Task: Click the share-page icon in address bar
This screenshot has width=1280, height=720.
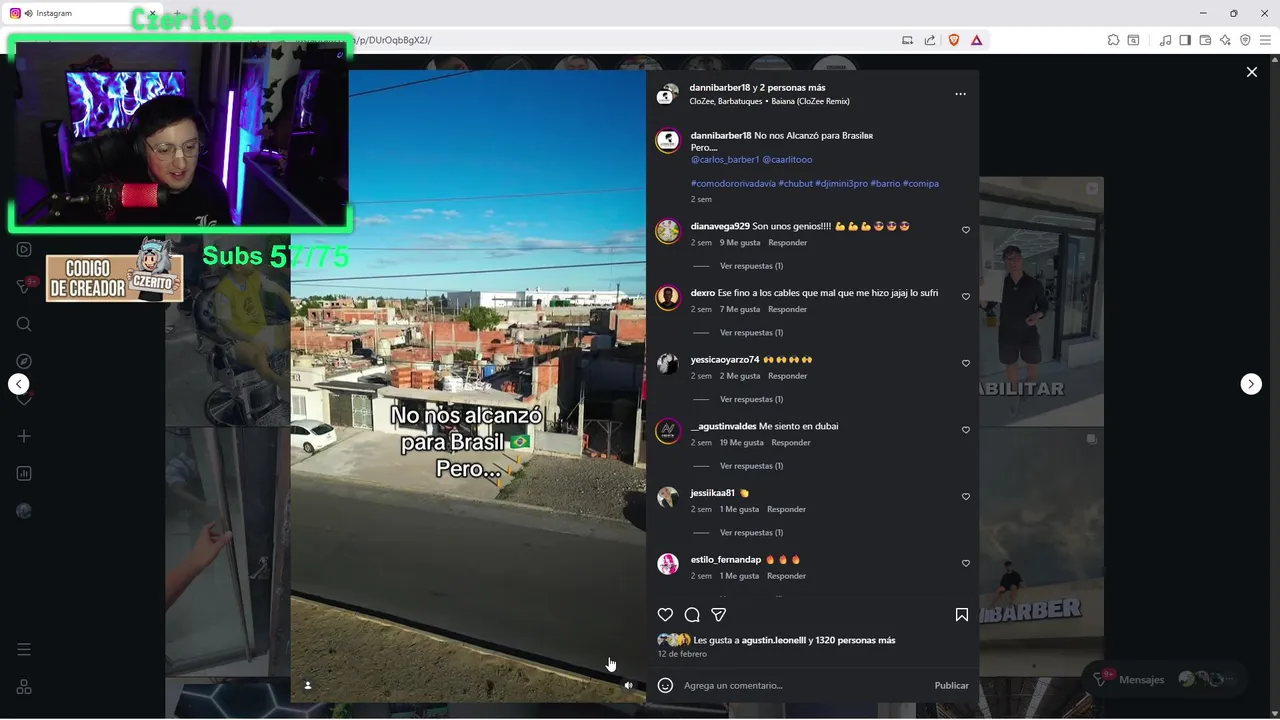Action: [930, 40]
